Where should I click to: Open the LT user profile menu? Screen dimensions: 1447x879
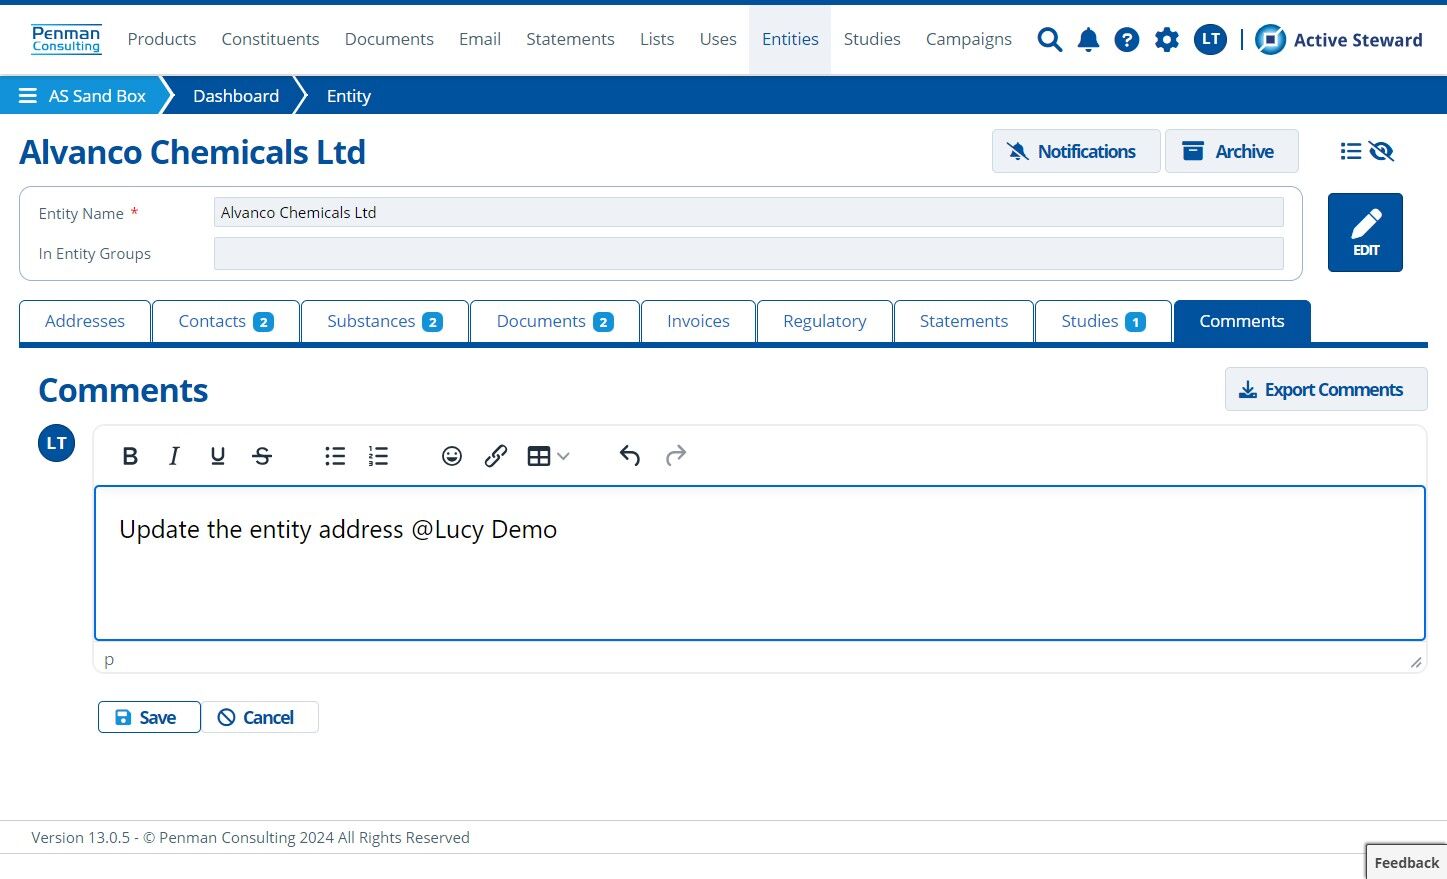(x=1210, y=40)
